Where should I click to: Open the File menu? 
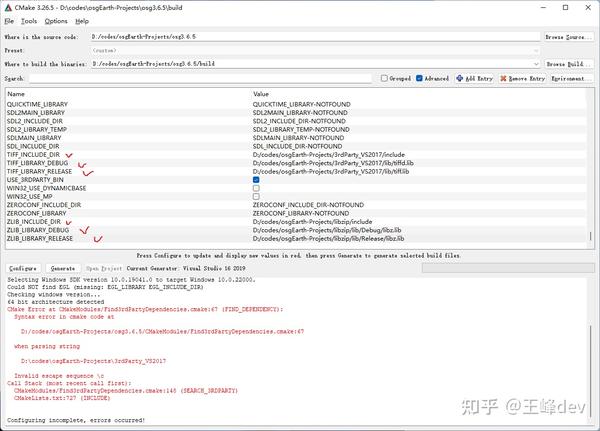point(9,21)
